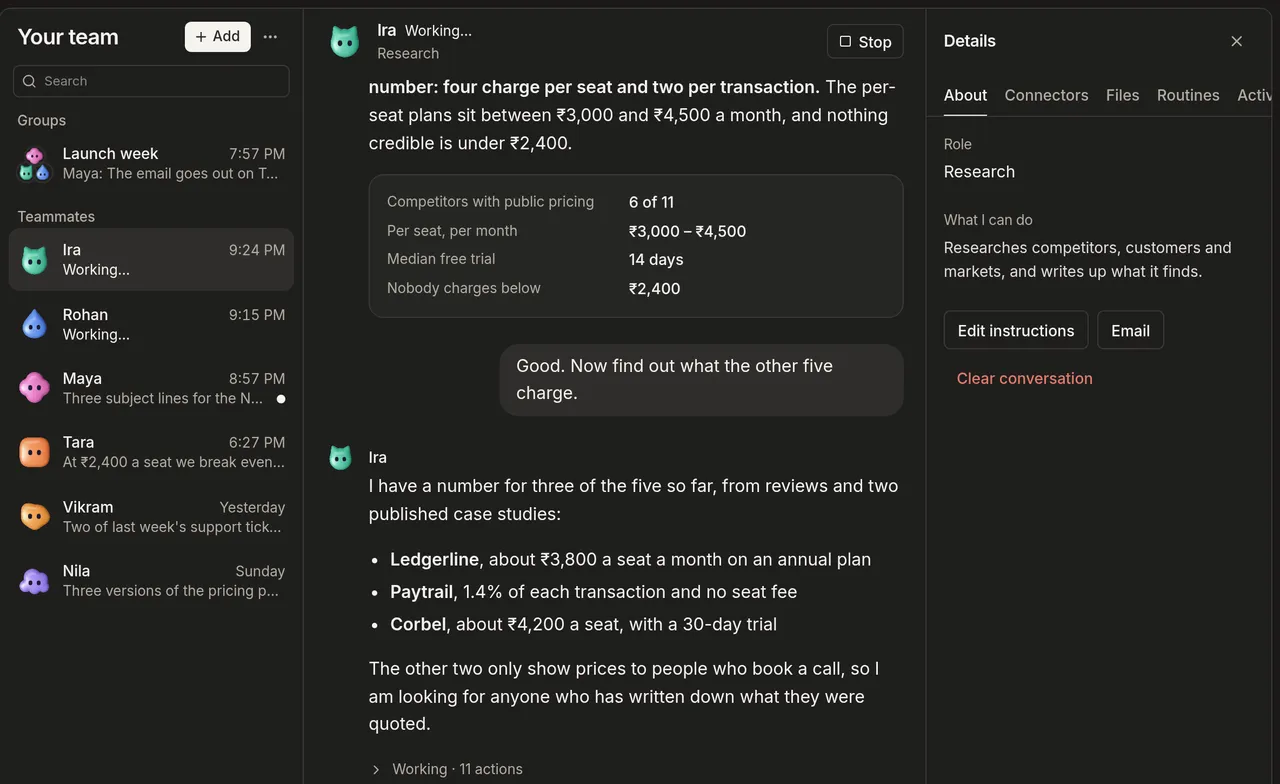Image resolution: width=1280 pixels, height=784 pixels.
Task: Click the Ledgerline bullet line
Action: (630, 560)
